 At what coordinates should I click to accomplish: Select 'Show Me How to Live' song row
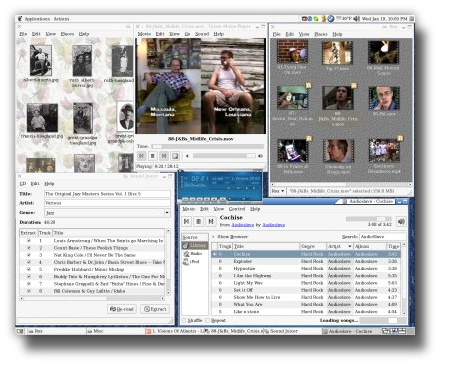click(306, 297)
